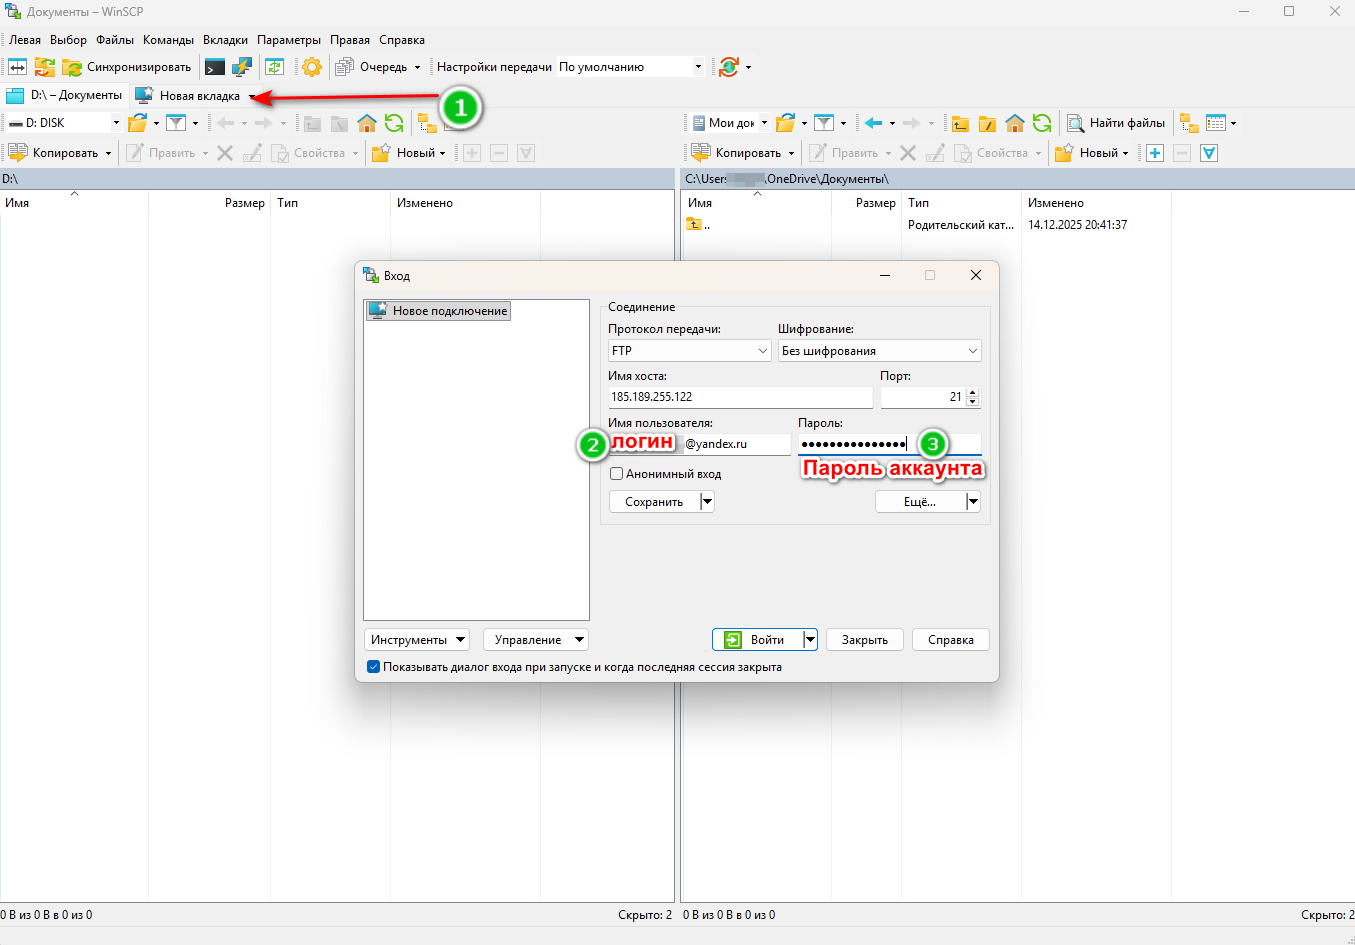Screen dimensions: 1355x945
Task: Go up to parent directory icon
Action: [961, 122]
